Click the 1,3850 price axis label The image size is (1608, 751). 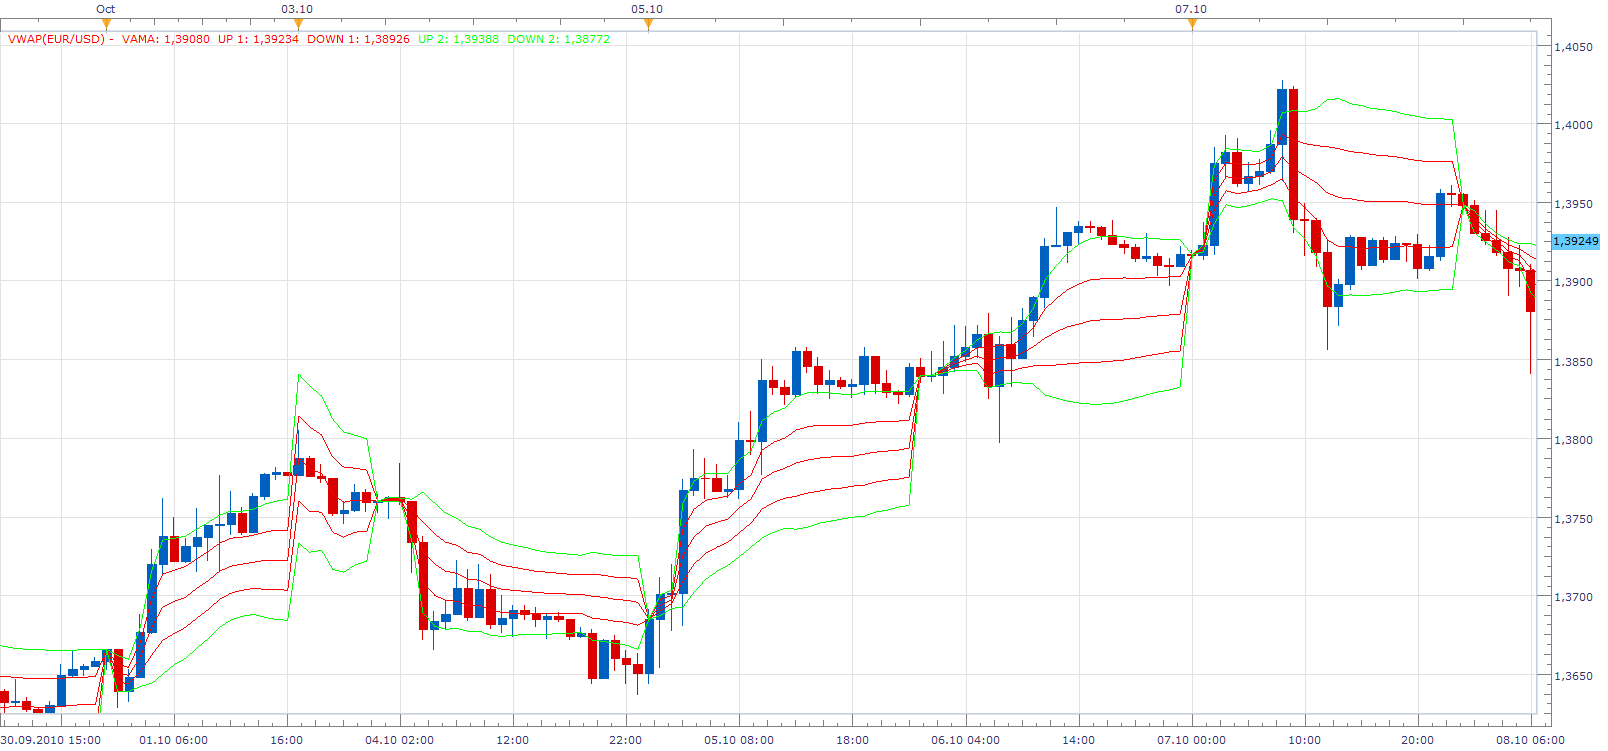click(x=1574, y=362)
